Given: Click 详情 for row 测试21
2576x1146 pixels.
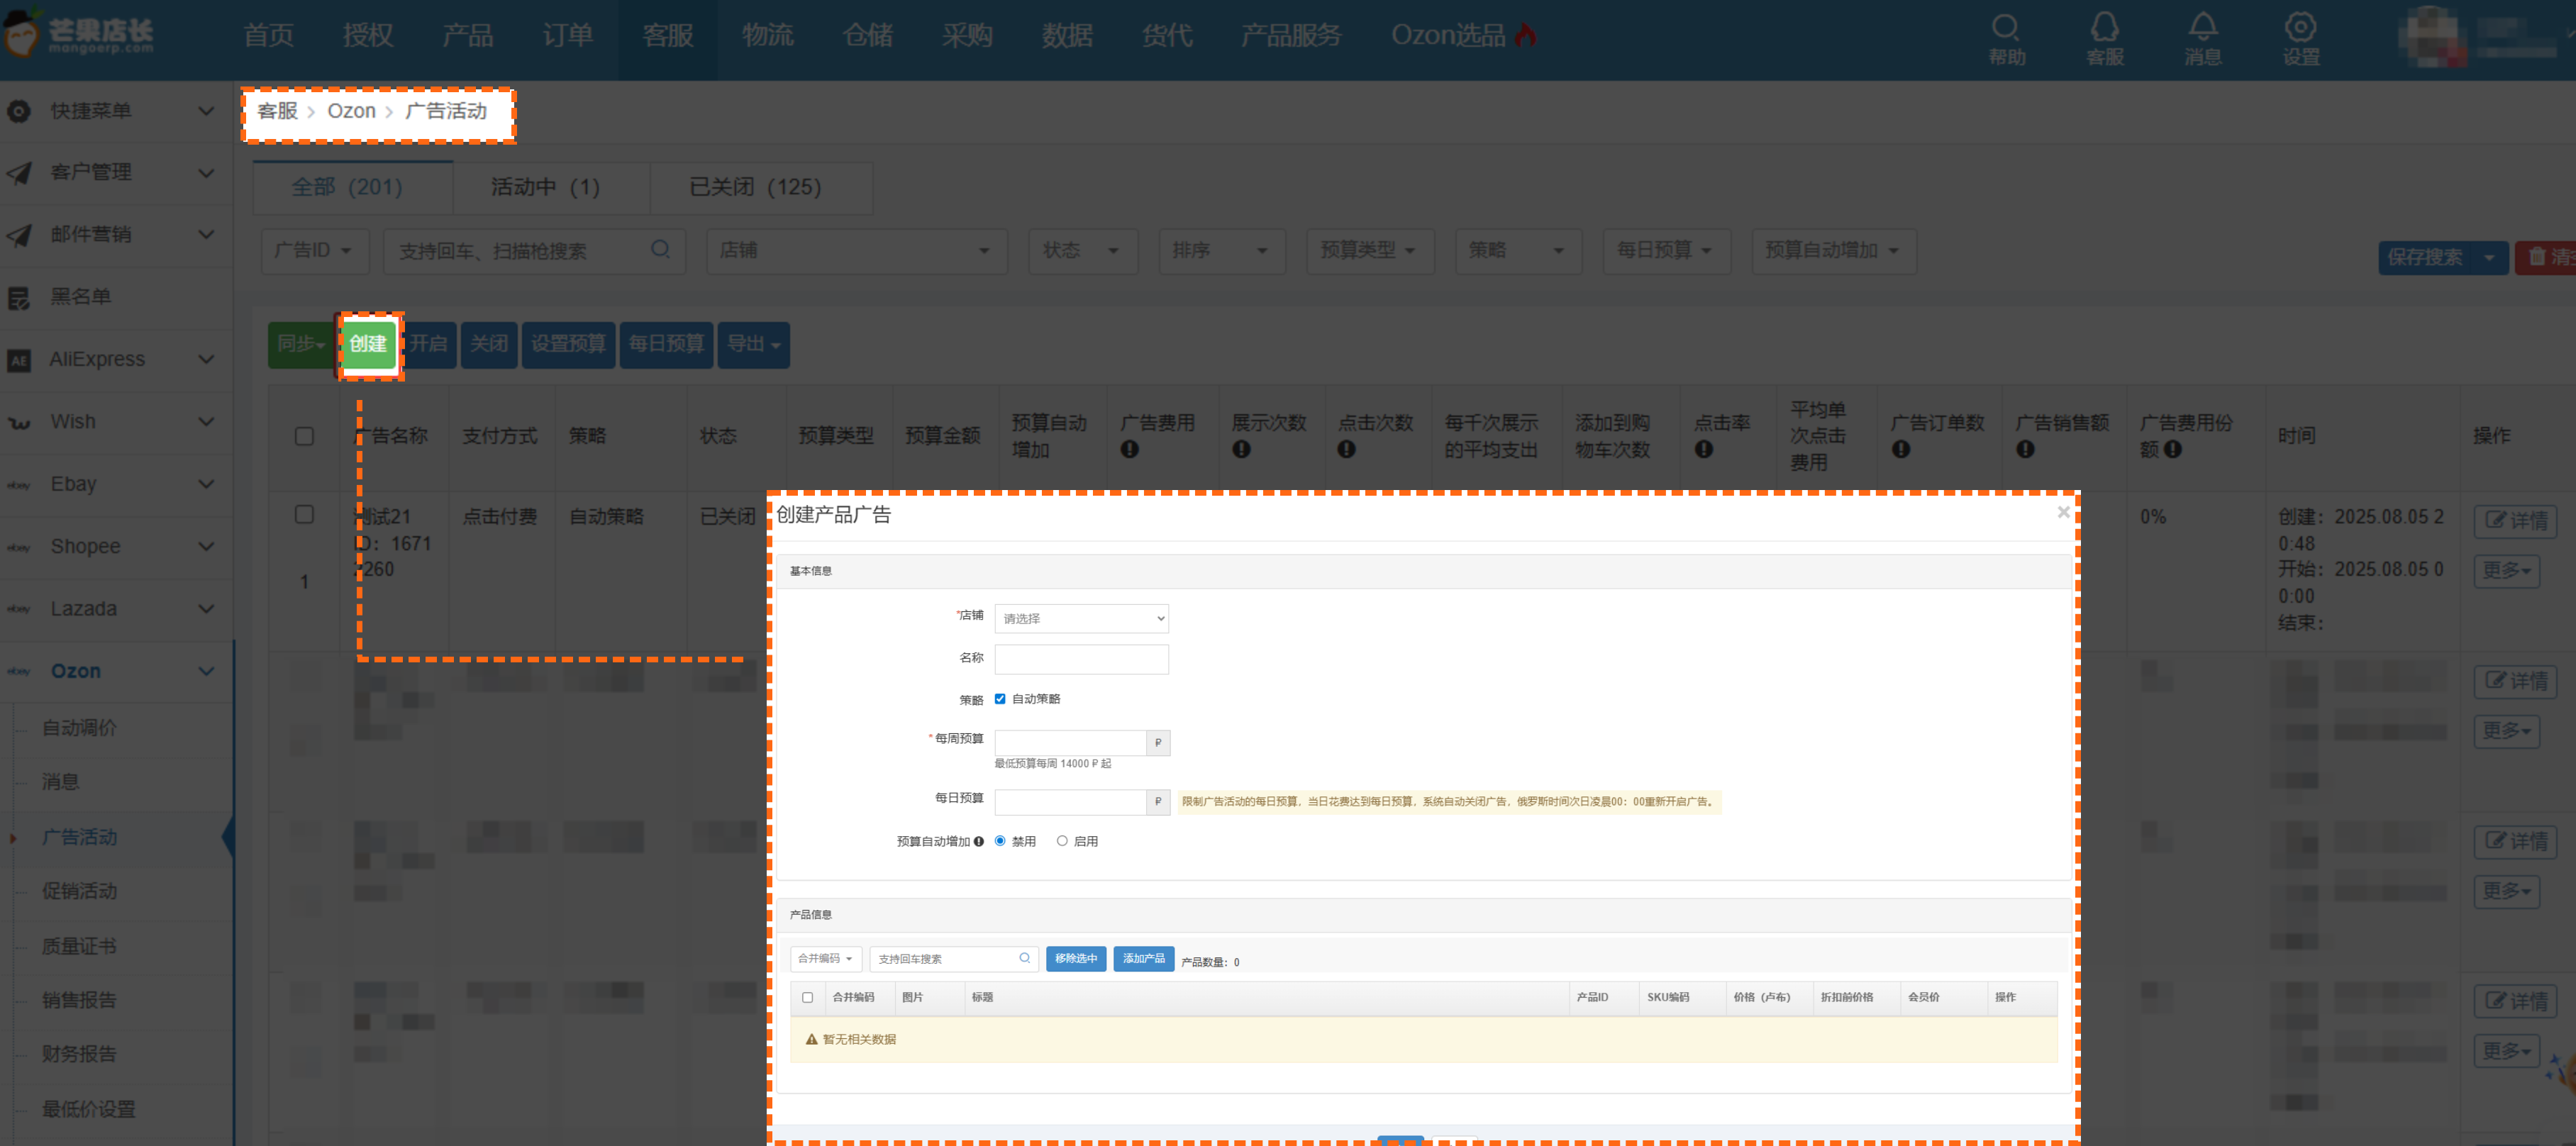Looking at the screenshot, I should (x=2514, y=521).
